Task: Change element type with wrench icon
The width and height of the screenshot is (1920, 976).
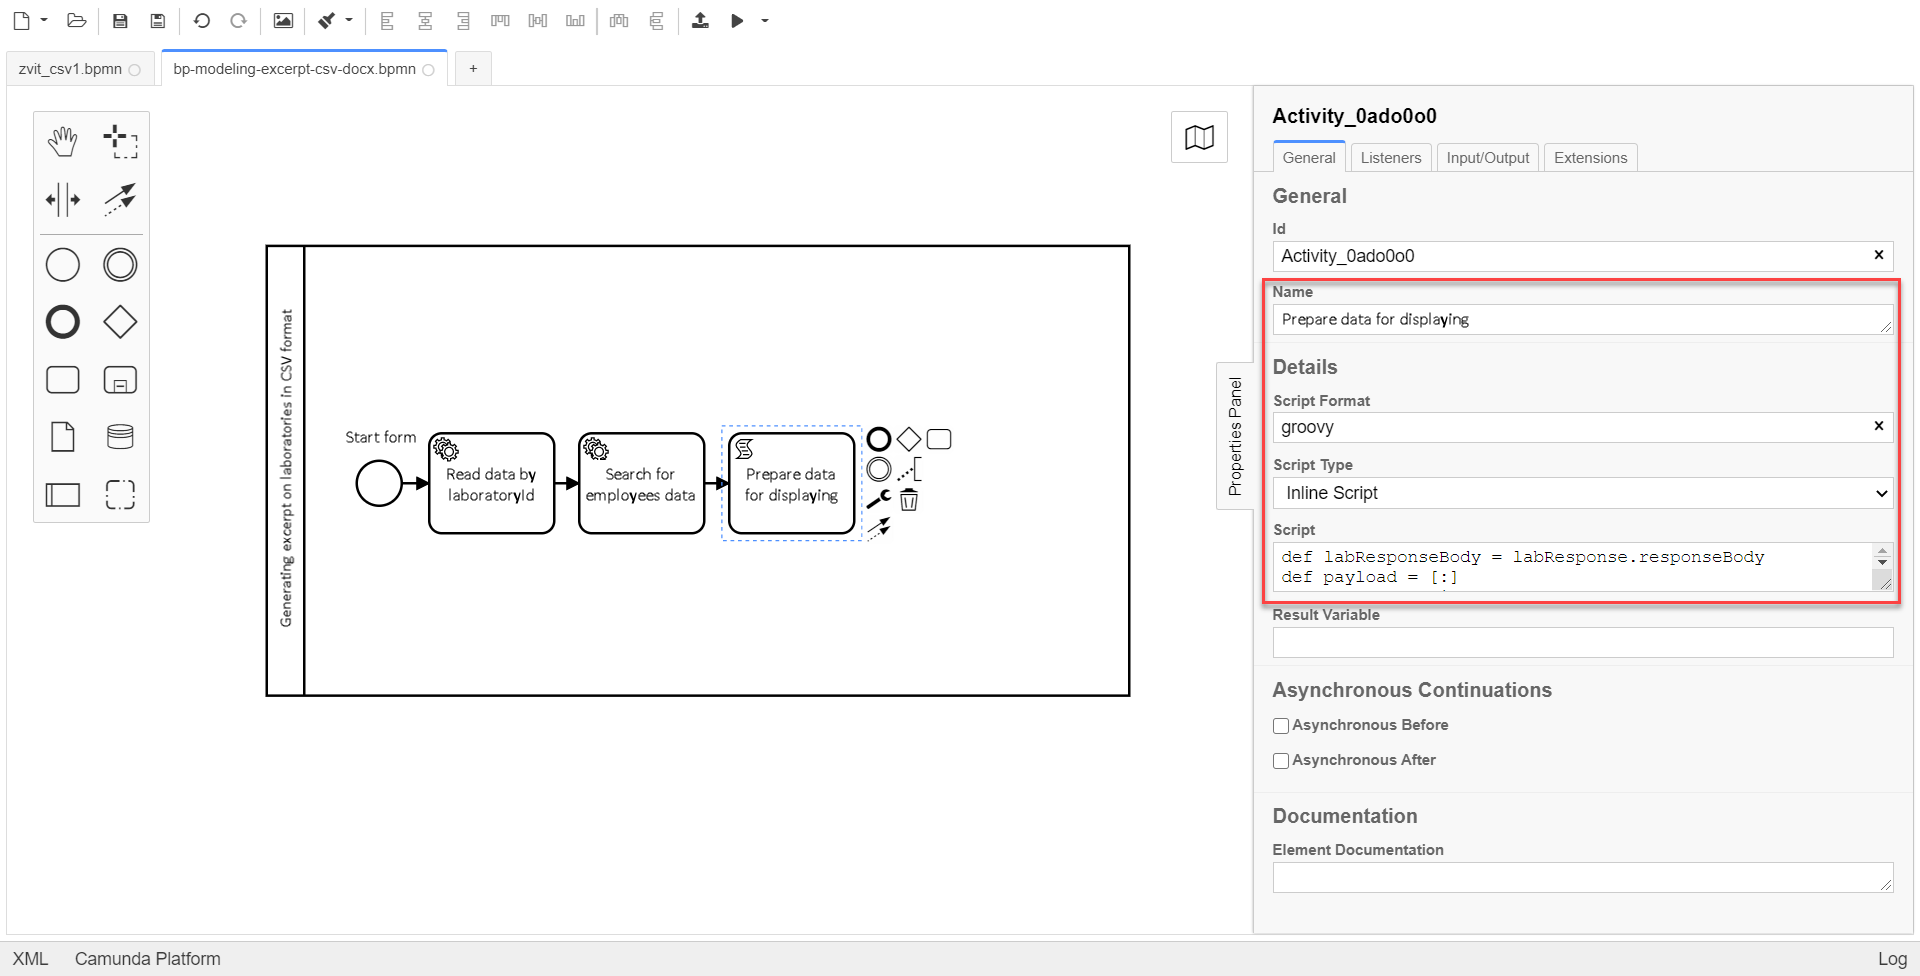Action: pos(878,499)
